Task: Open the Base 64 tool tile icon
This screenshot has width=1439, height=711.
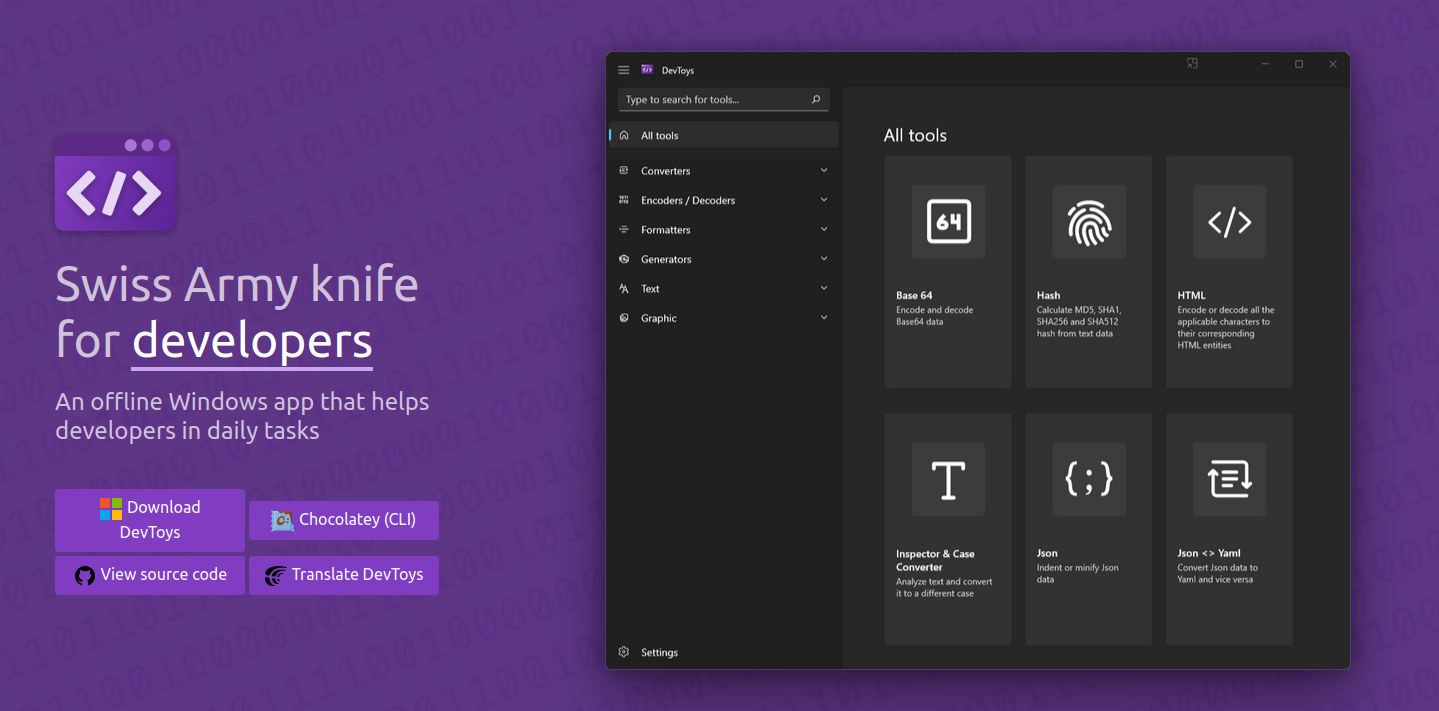Action: pos(948,222)
